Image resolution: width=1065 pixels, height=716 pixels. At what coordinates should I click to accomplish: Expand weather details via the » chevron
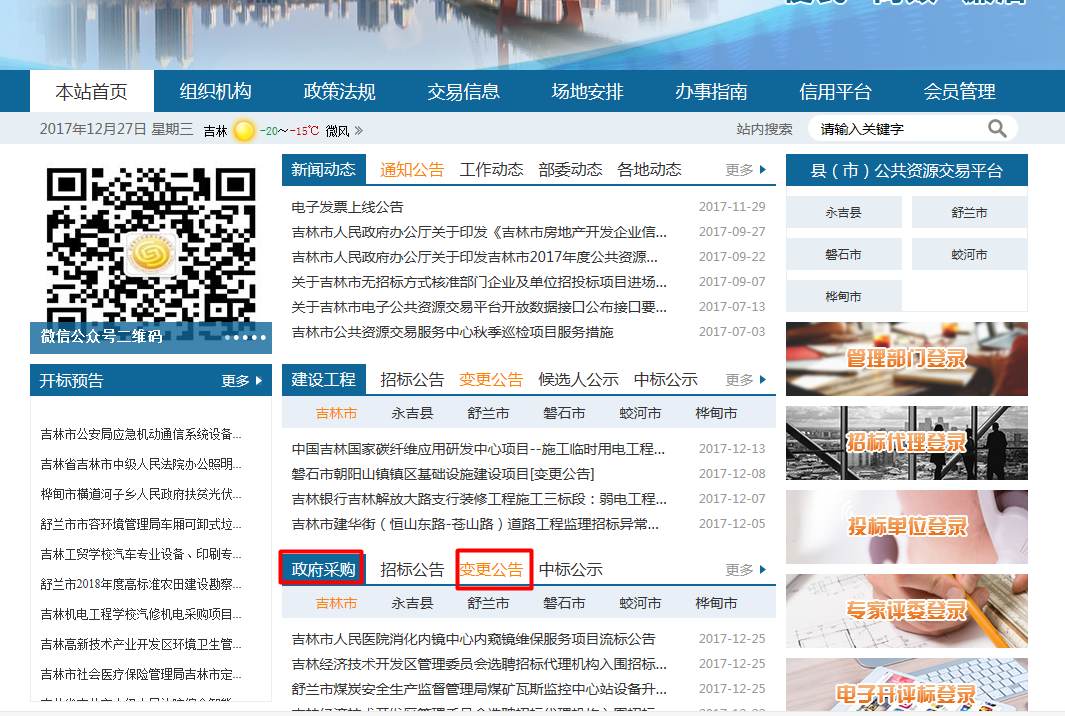point(360,129)
